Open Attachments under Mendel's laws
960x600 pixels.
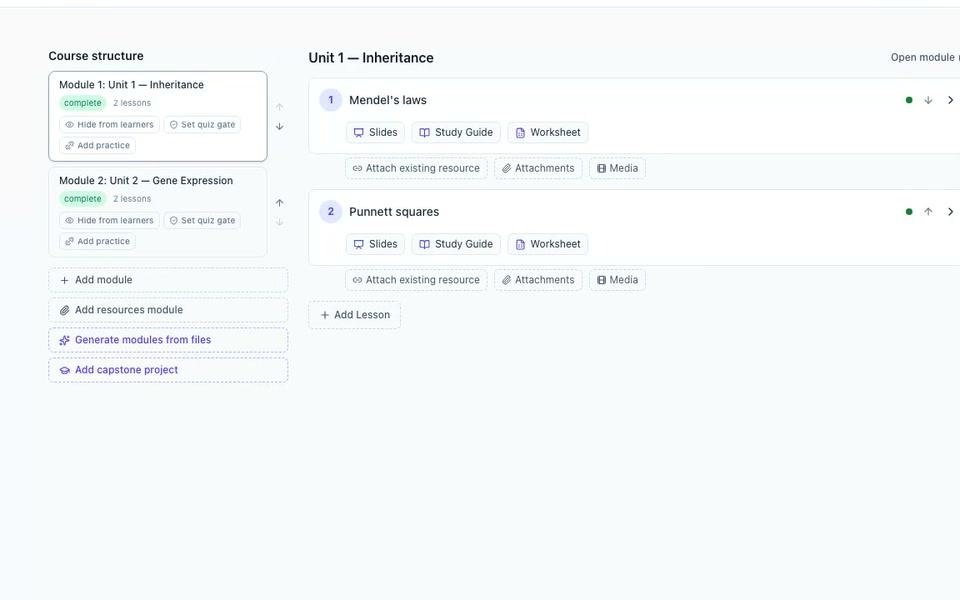click(538, 168)
